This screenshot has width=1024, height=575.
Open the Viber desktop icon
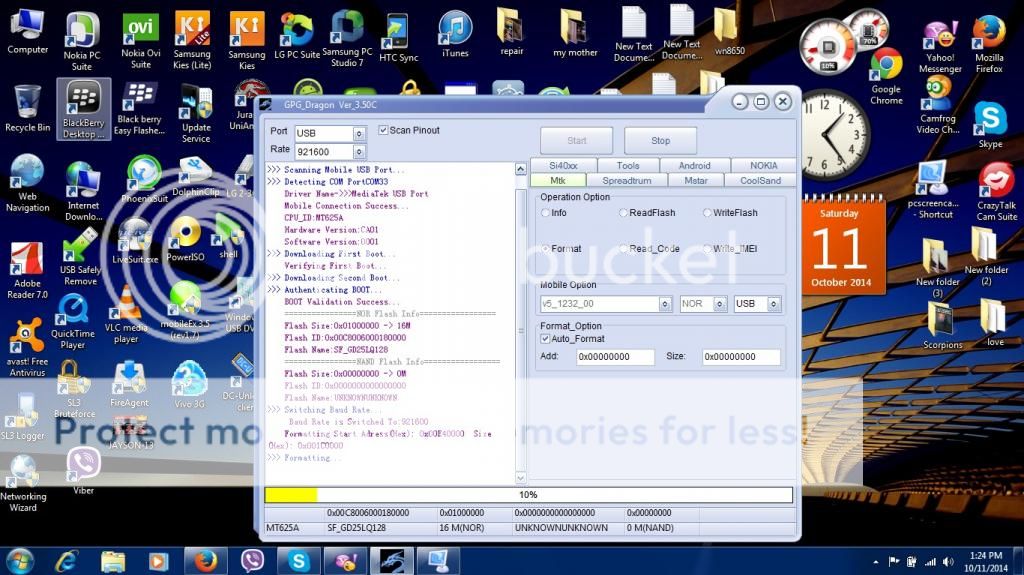83,468
